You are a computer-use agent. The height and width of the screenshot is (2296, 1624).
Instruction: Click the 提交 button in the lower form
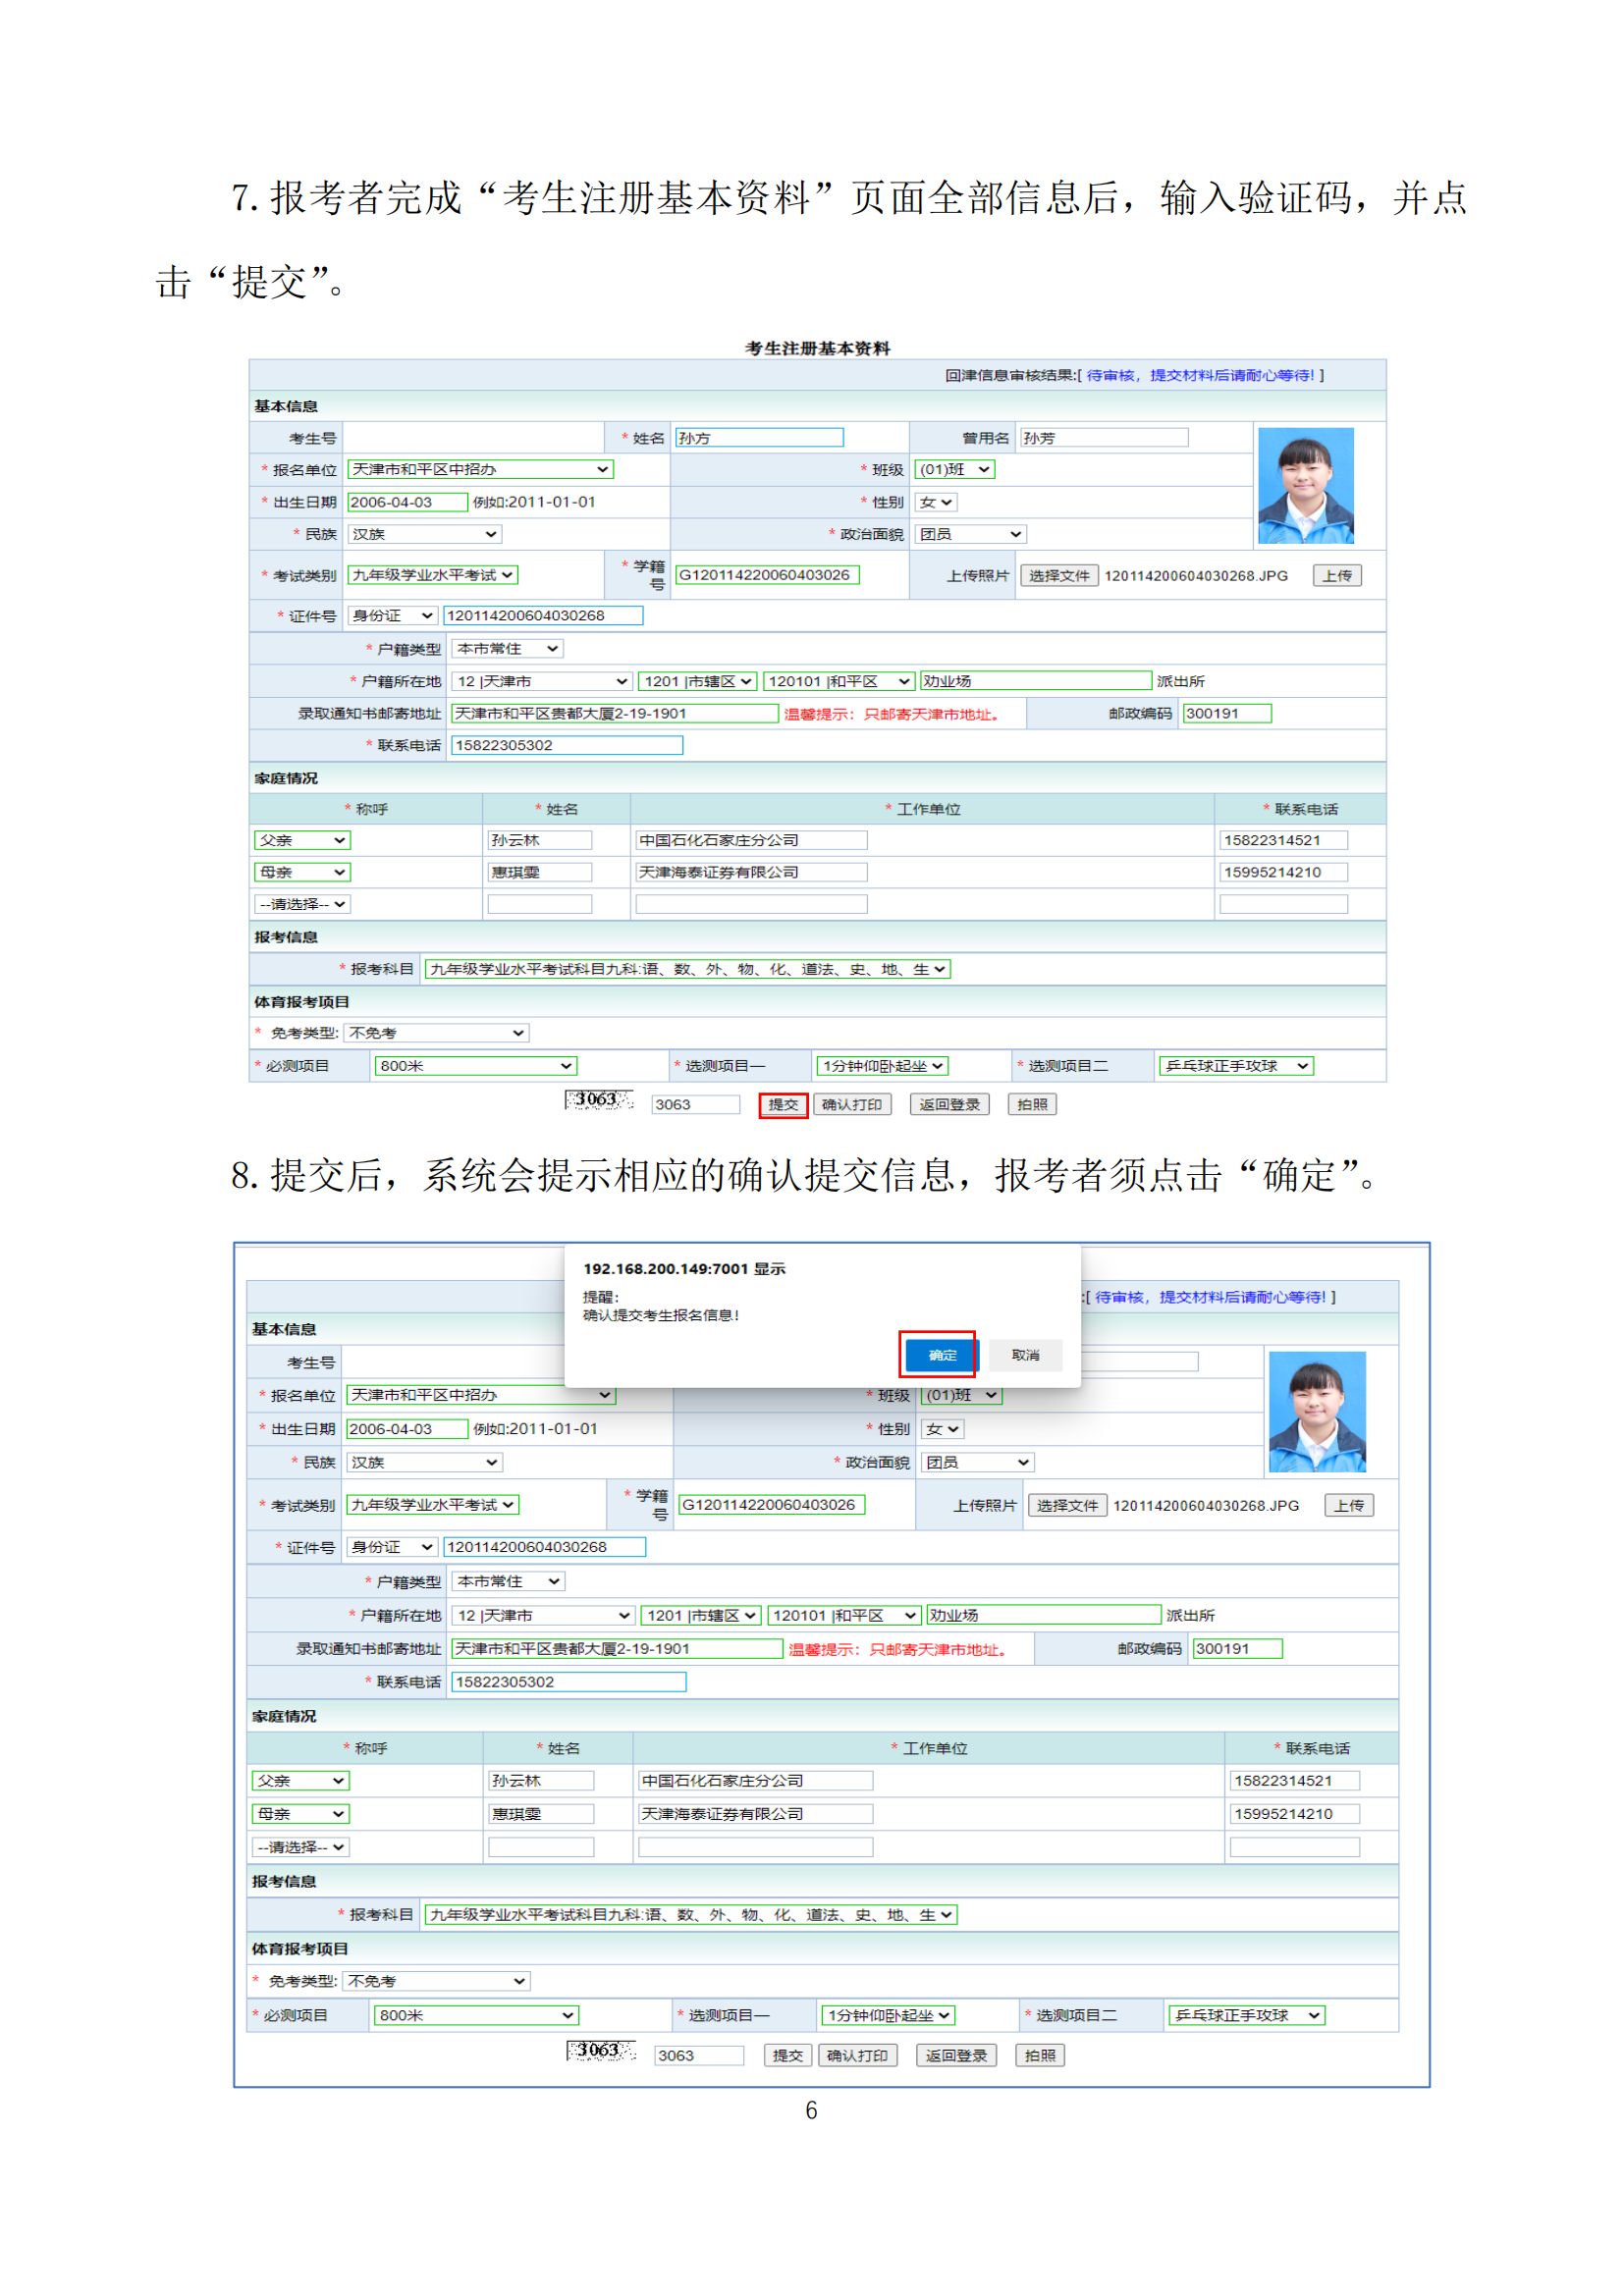(787, 2055)
